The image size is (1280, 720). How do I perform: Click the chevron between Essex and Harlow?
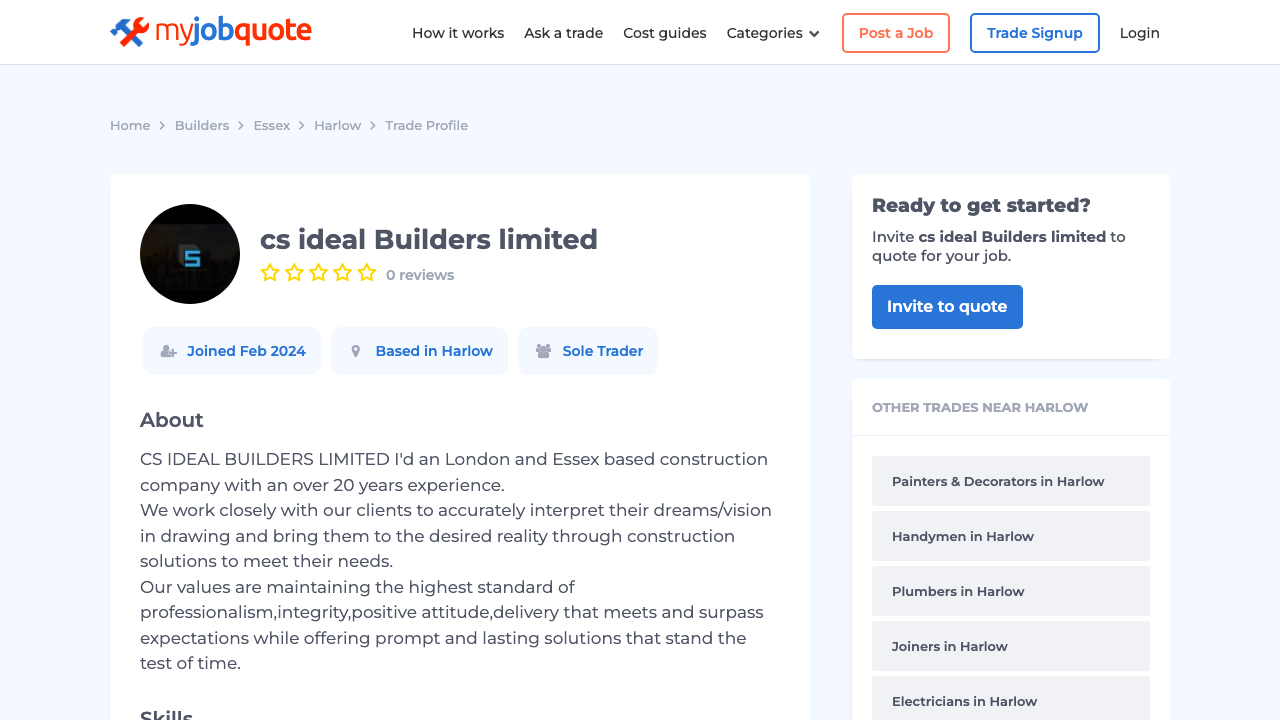click(x=301, y=125)
